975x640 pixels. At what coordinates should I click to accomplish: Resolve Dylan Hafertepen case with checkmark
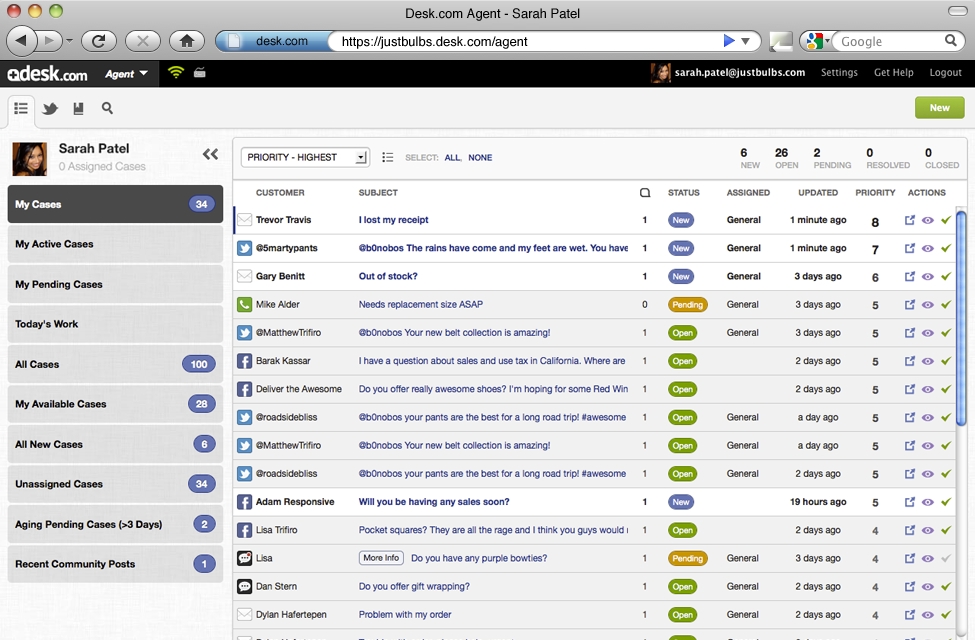click(x=946, y=614)
